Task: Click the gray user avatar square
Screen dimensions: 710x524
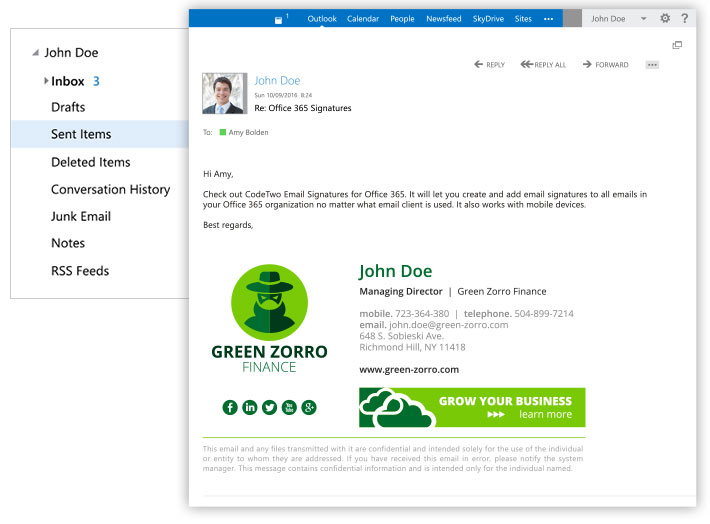Action: [572, 19]
